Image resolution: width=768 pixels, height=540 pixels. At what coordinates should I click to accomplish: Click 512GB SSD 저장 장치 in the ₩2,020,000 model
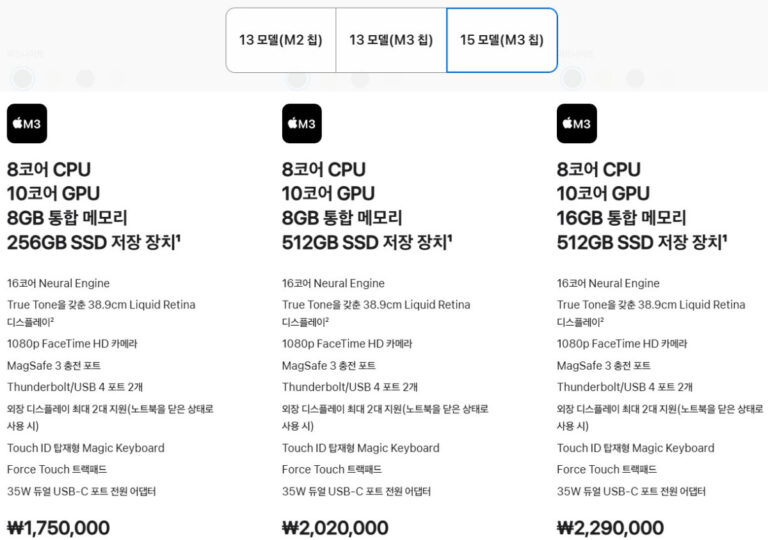coord(367,242)
